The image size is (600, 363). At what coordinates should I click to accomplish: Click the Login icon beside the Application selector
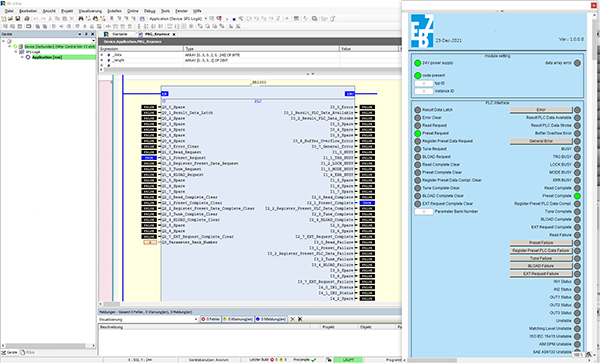click(x=212, y=18)
